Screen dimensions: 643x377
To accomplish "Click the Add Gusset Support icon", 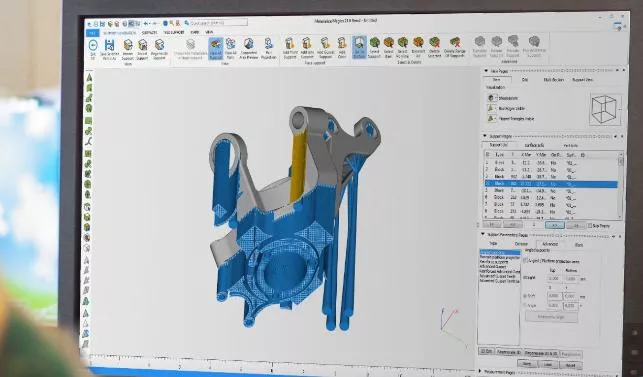I will [325, 48].
